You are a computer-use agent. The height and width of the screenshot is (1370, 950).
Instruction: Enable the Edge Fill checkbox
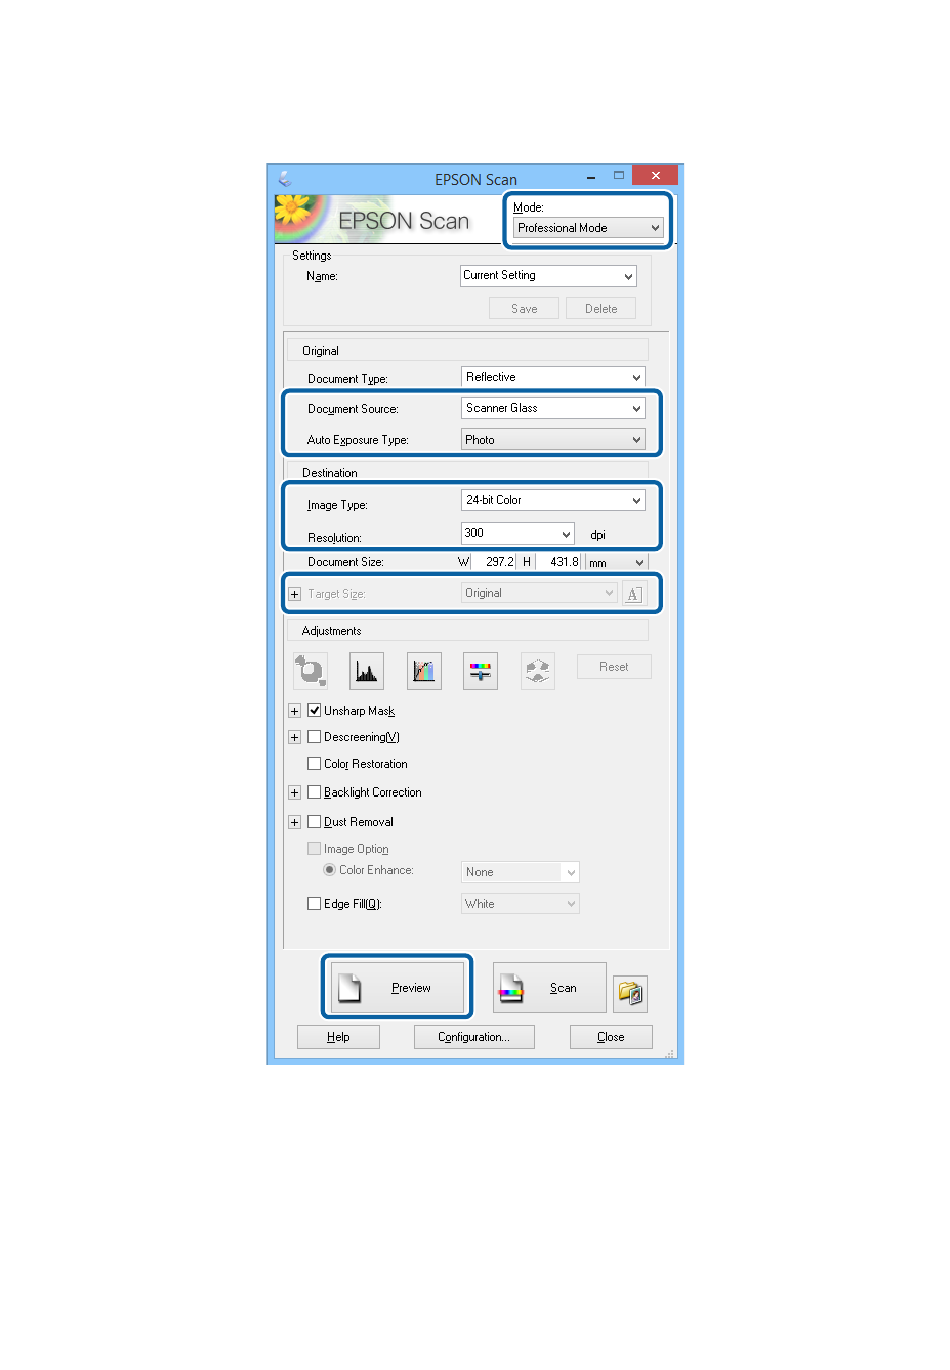[x=314, y=904]
